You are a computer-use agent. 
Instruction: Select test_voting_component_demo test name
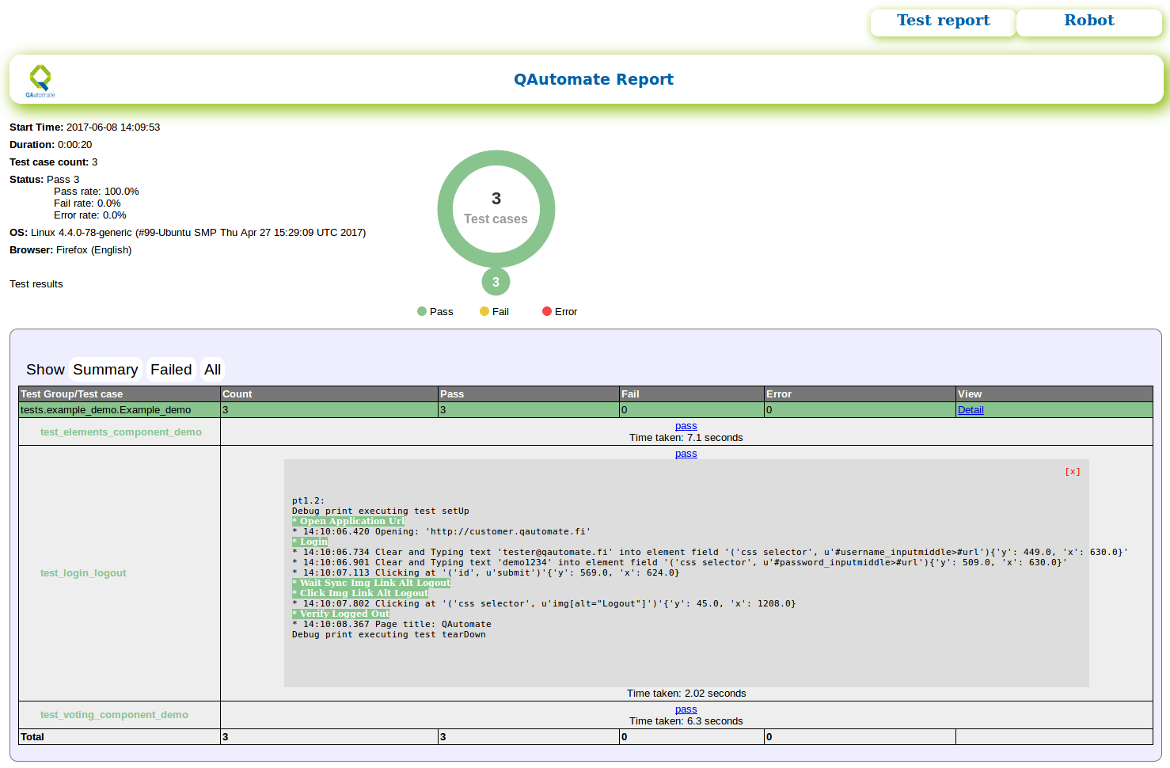pyautogui.click(x=114, y=715)
